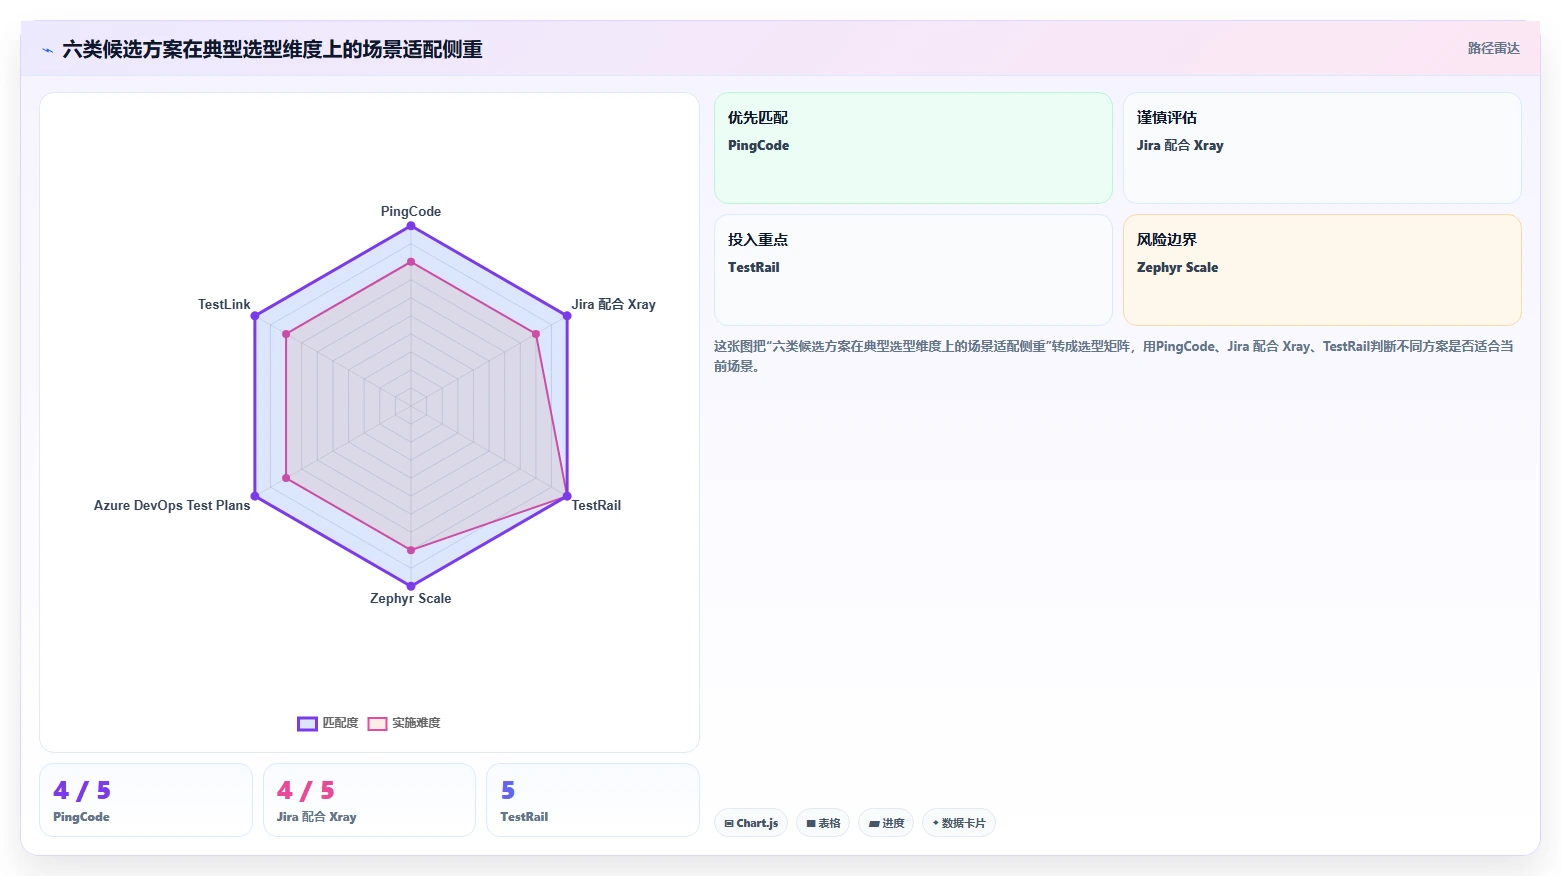Click the purple data point at PingCode

point(410,226)
